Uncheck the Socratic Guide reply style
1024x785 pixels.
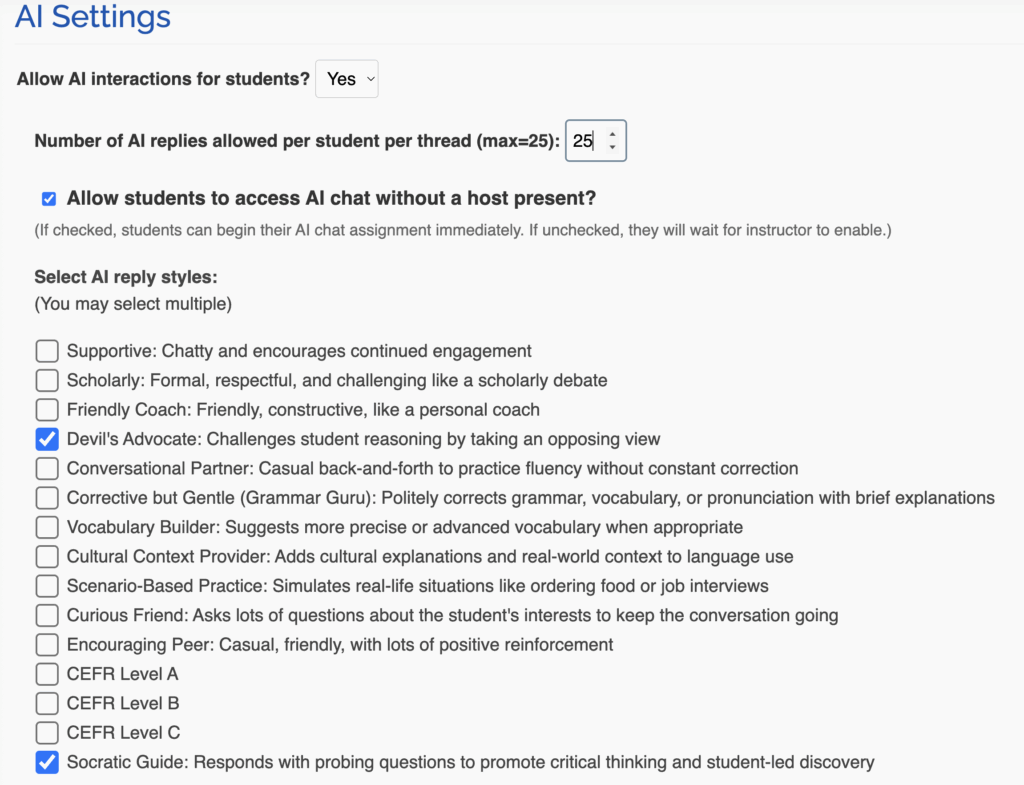point(47,762)
